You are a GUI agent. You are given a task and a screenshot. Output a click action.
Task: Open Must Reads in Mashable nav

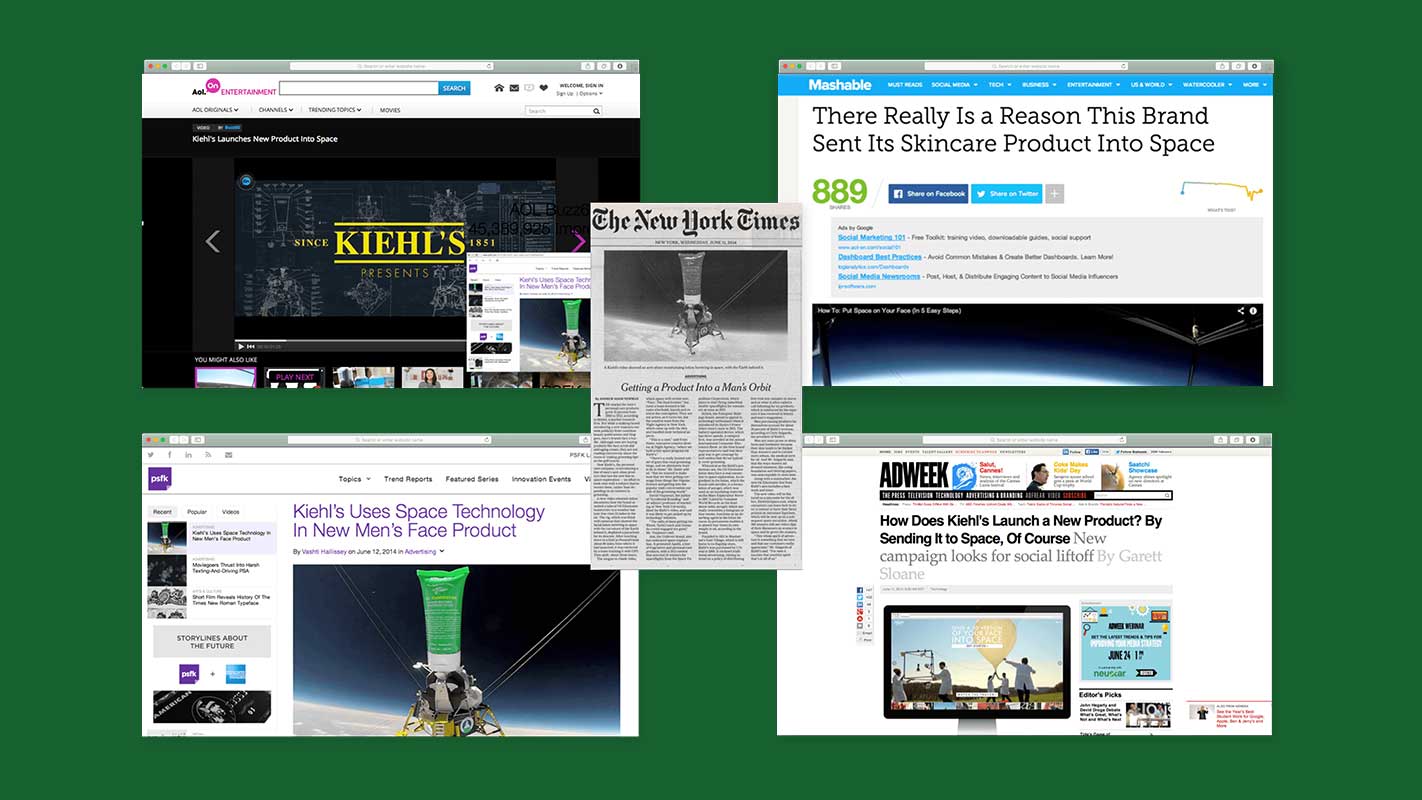click(x=905, y=85)
